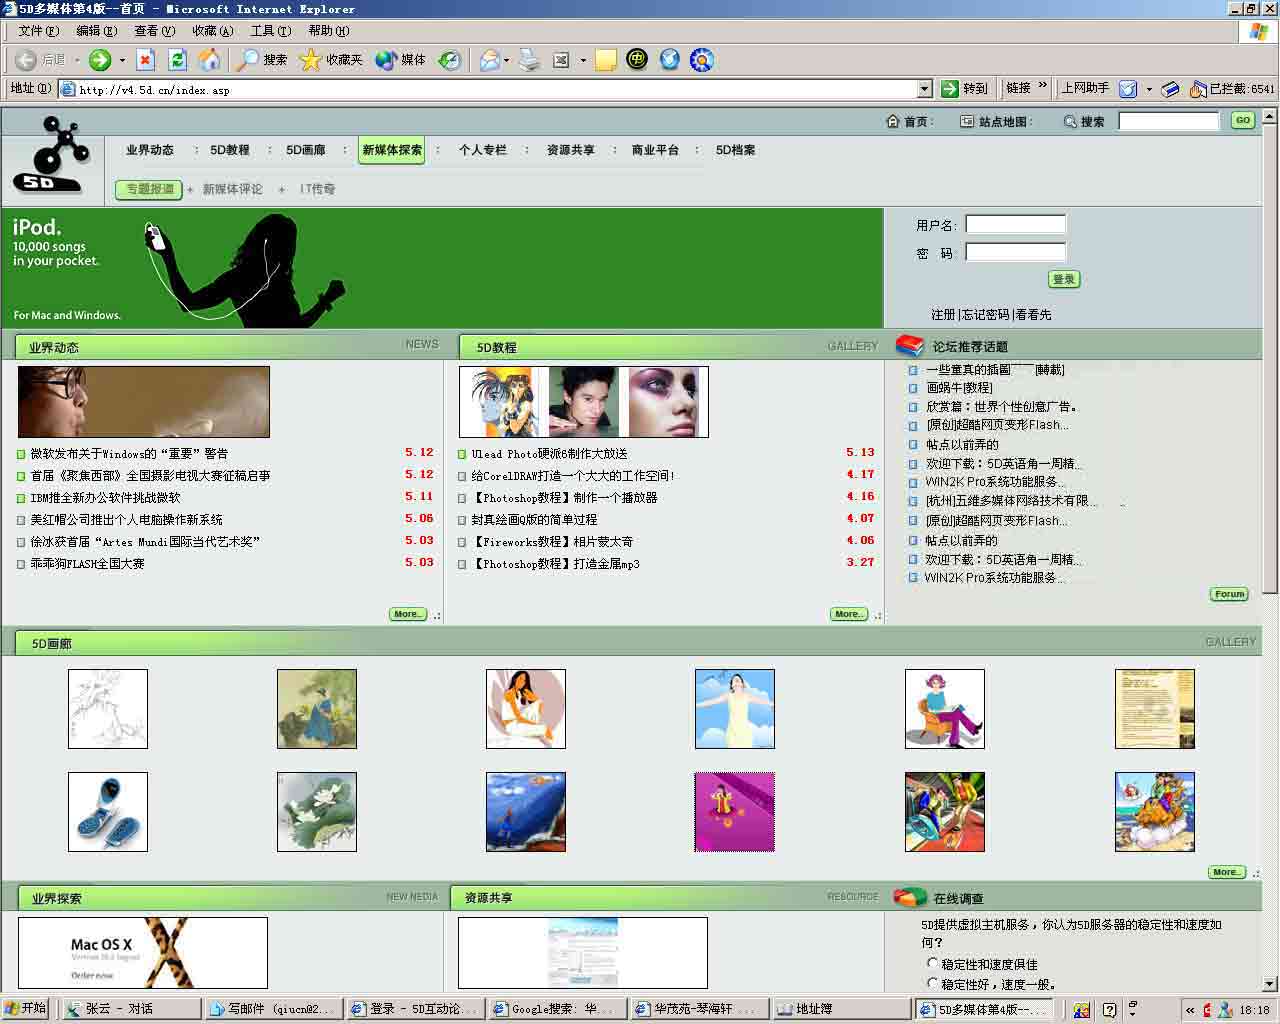Screen dimensions: 1280x1024
Task: Click the 上网助手 cleanup icon
Action: 1128,89
